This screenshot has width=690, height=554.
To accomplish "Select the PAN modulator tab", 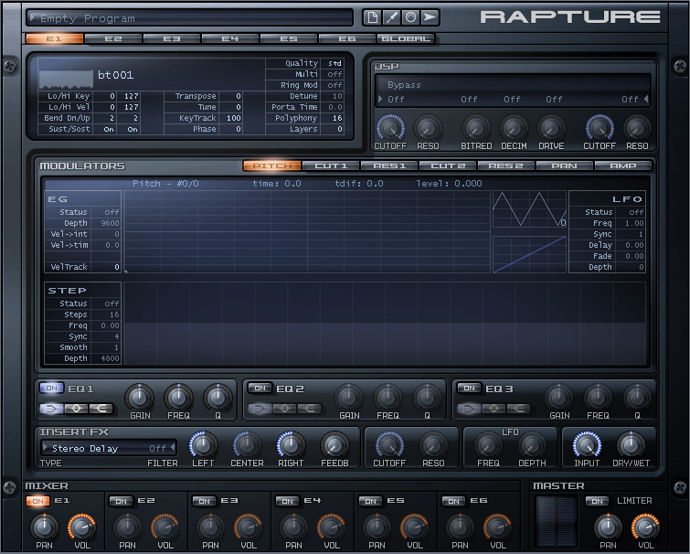I will [x=564, y=166].
